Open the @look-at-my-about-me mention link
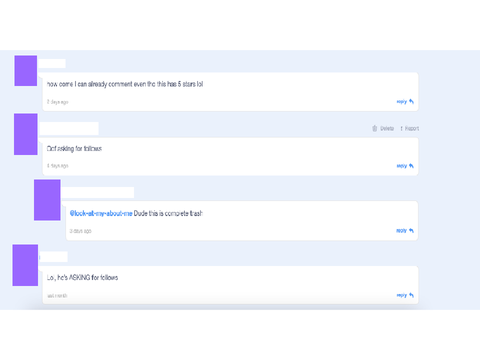 point(101,213)
